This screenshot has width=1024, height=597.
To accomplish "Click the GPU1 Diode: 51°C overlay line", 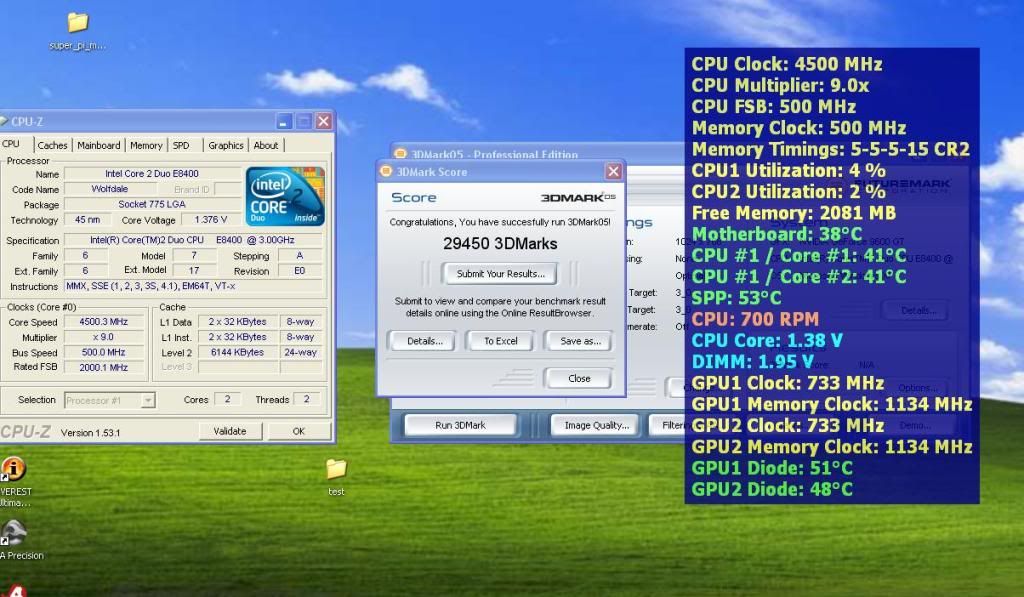I will 772,468.
